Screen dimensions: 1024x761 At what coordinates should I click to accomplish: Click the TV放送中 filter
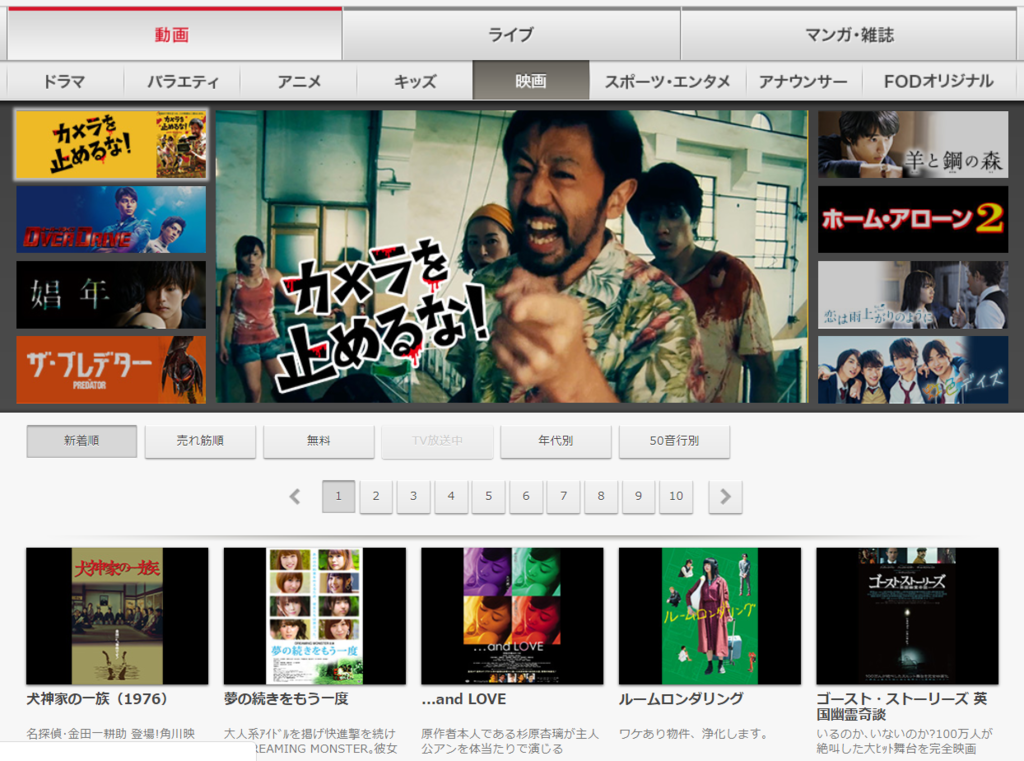[x=438, y=441]
